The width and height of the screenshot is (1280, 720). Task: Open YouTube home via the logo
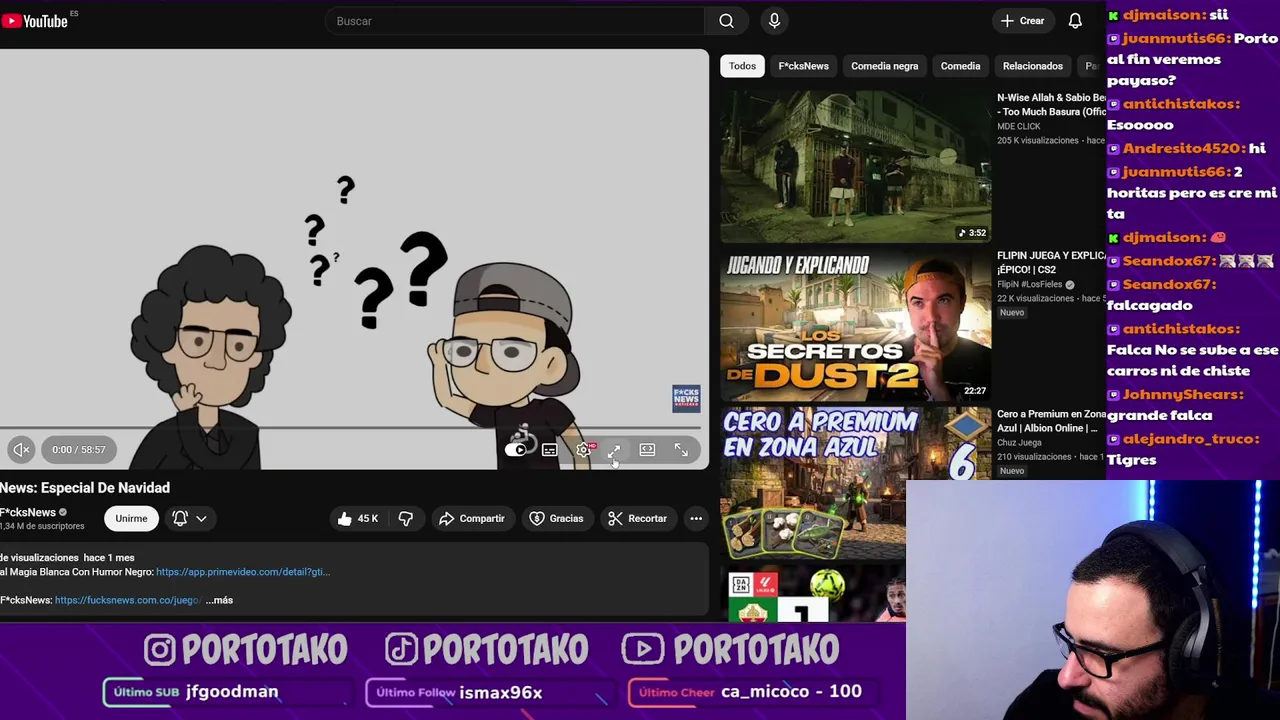(36, 20)
